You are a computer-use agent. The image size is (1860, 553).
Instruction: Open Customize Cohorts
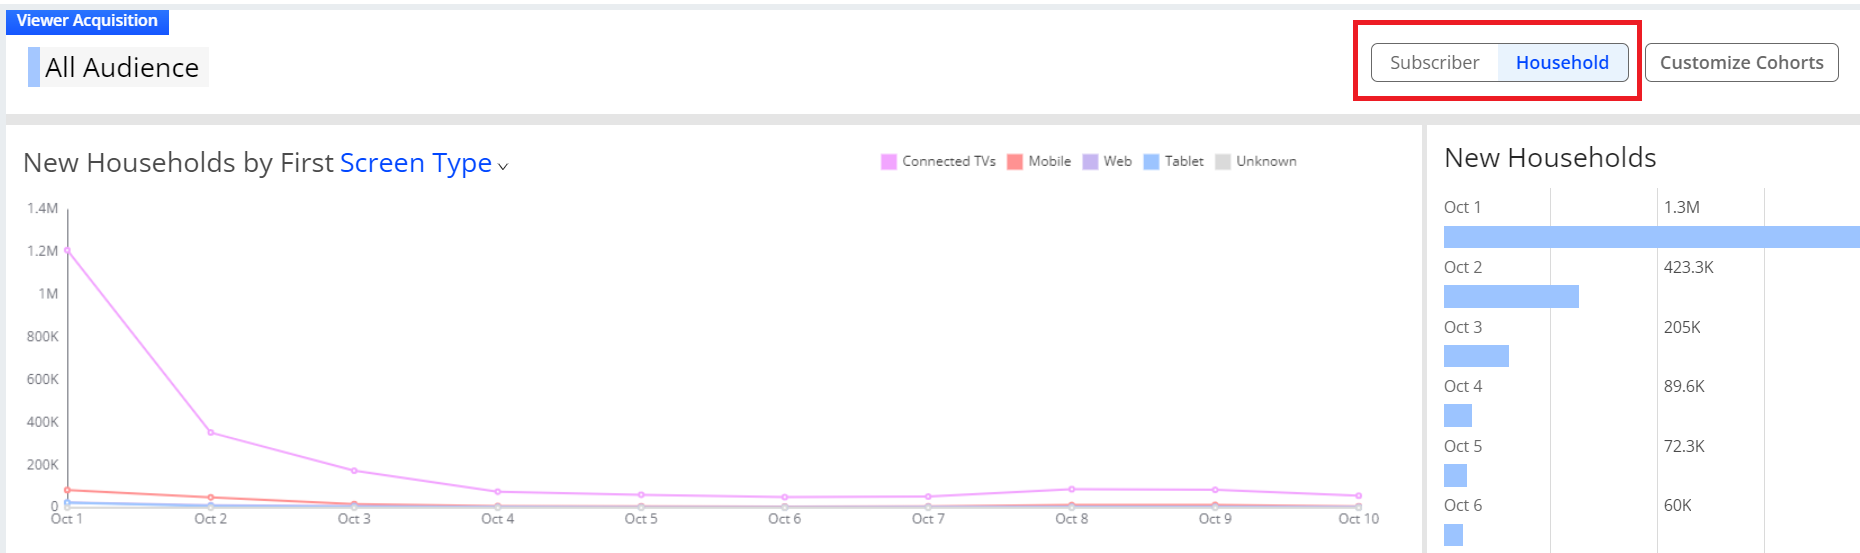(x=1741, y=62)
